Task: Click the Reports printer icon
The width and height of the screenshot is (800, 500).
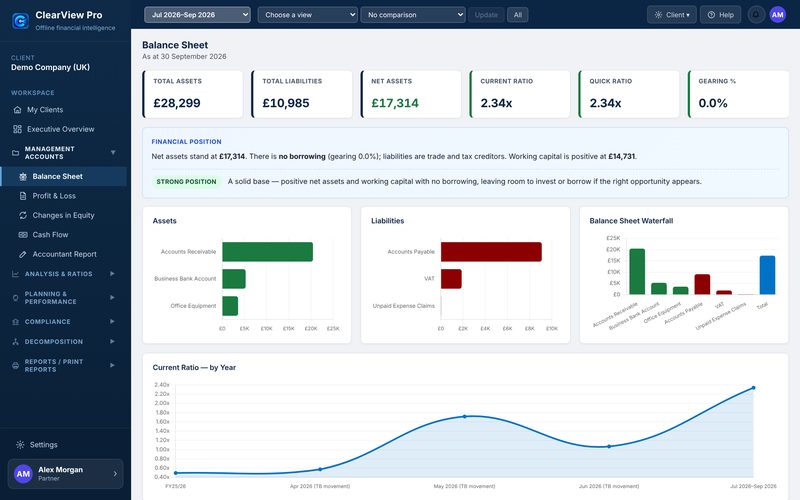Action: [15, 365]
